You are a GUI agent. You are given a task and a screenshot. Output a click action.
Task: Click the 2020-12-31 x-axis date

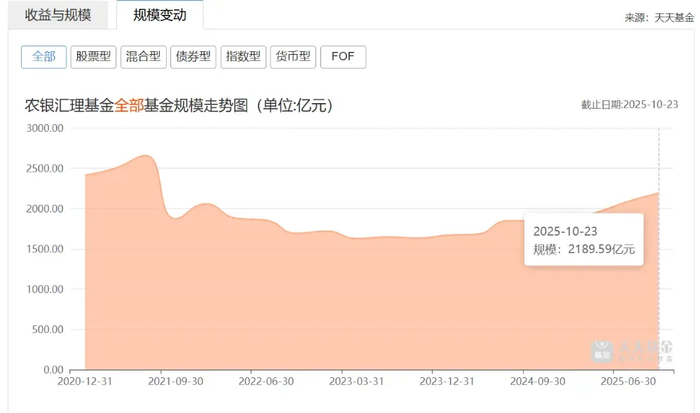85,381
